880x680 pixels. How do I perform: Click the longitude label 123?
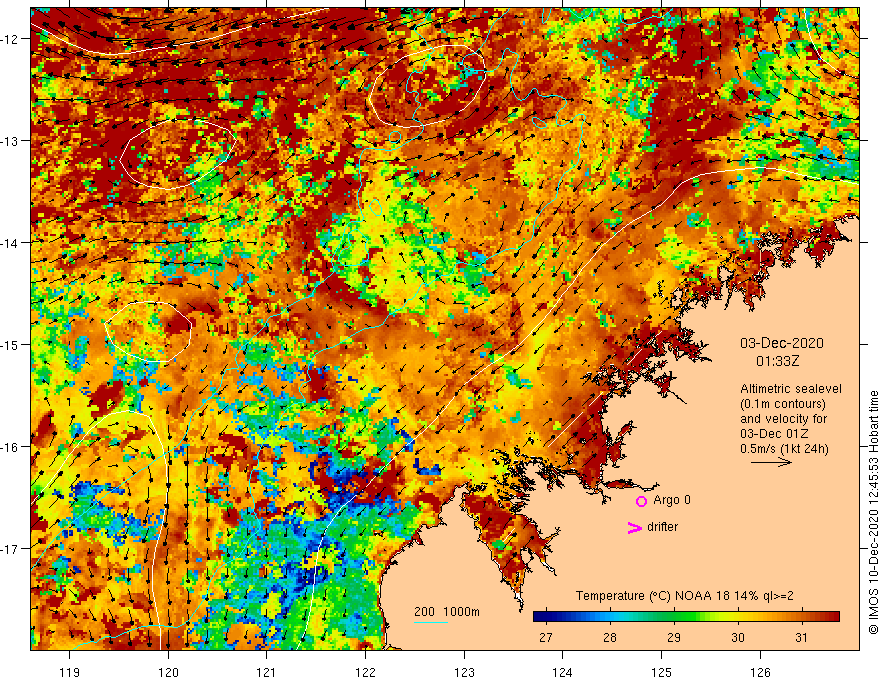[x=464, y=672]
